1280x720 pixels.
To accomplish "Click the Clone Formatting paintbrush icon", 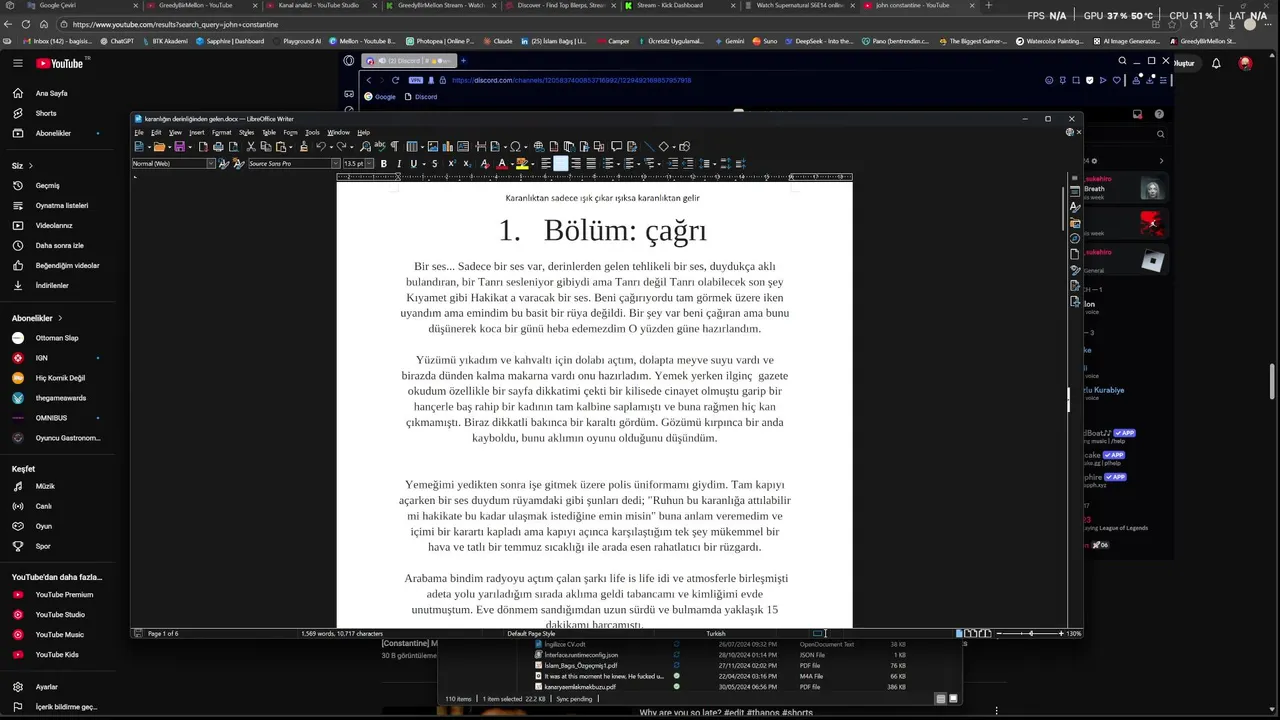I will [304, 146].
